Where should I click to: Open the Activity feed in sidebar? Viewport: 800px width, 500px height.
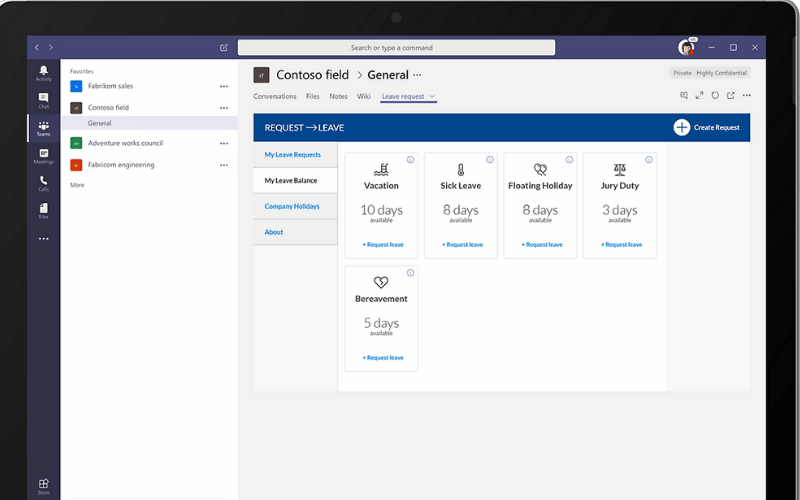coord(44,72)
